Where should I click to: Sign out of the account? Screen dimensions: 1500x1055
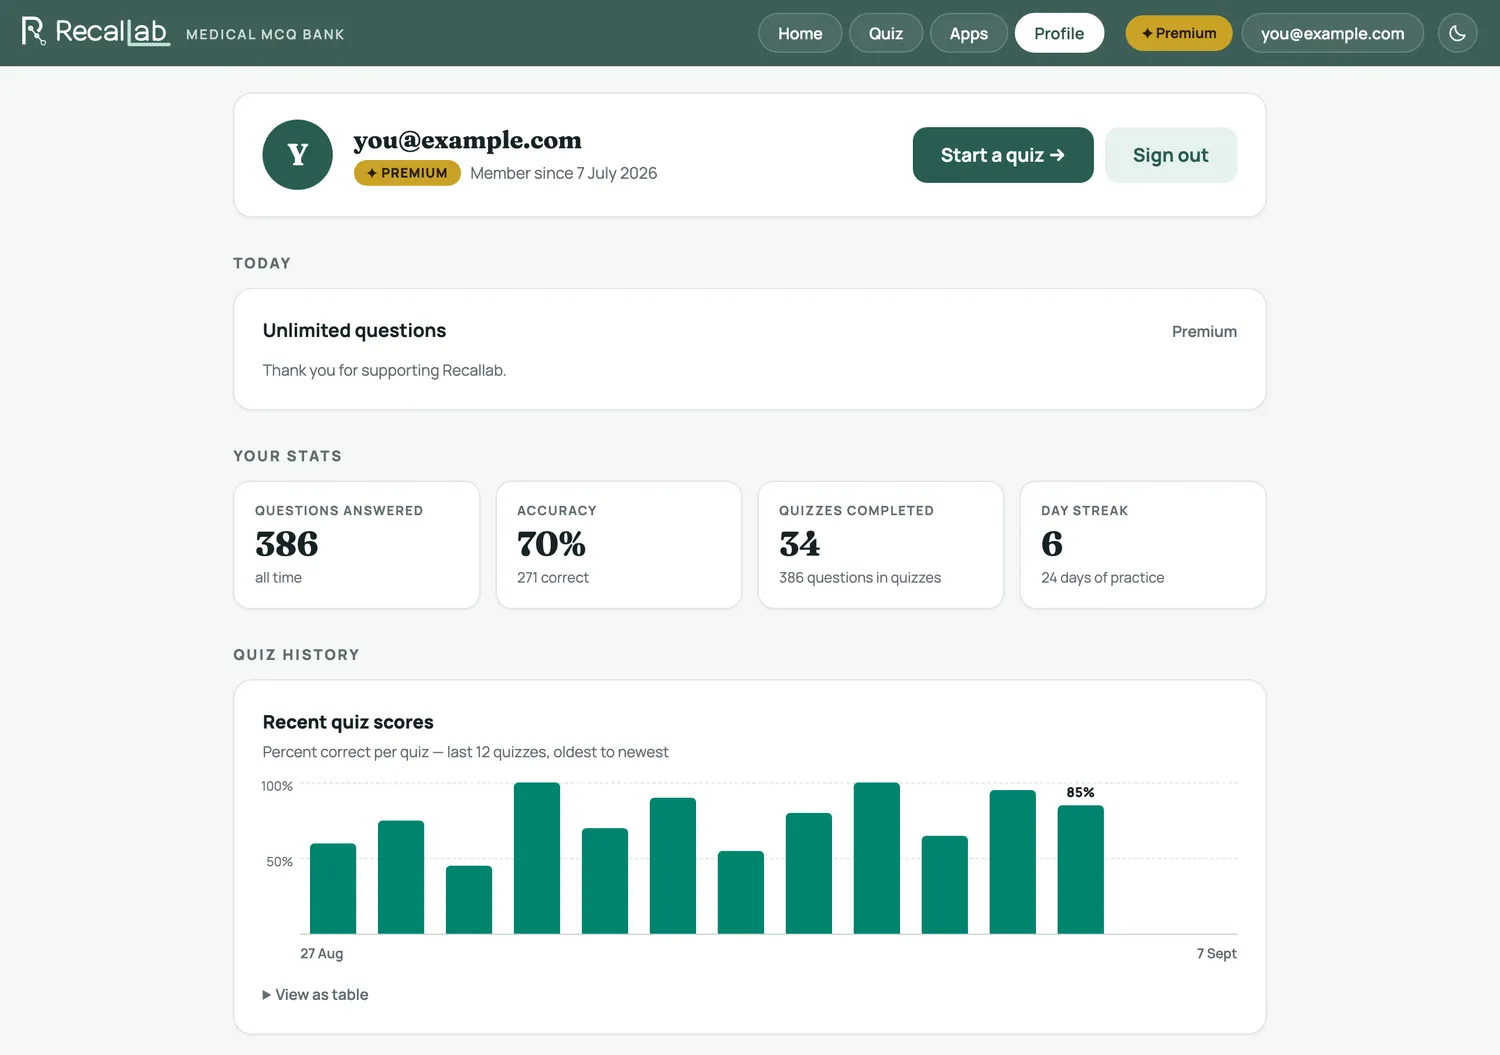coord(1171,155)
